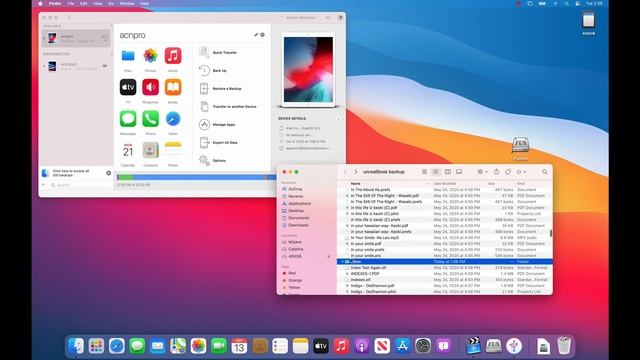This screenshot has height=360, width=640.
Task: Expand the disconnected device in sidebar
Action: [44, 66]
